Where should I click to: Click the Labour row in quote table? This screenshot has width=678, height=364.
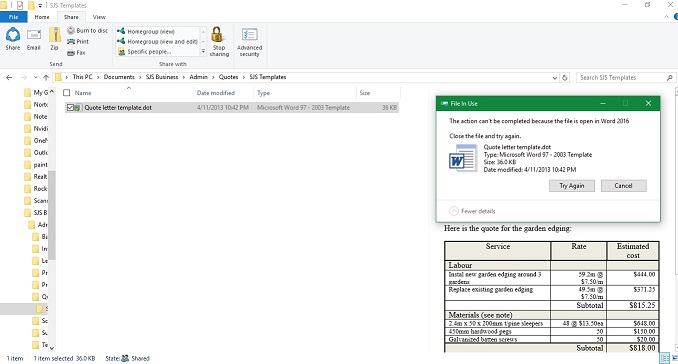[x=552, y=265]
